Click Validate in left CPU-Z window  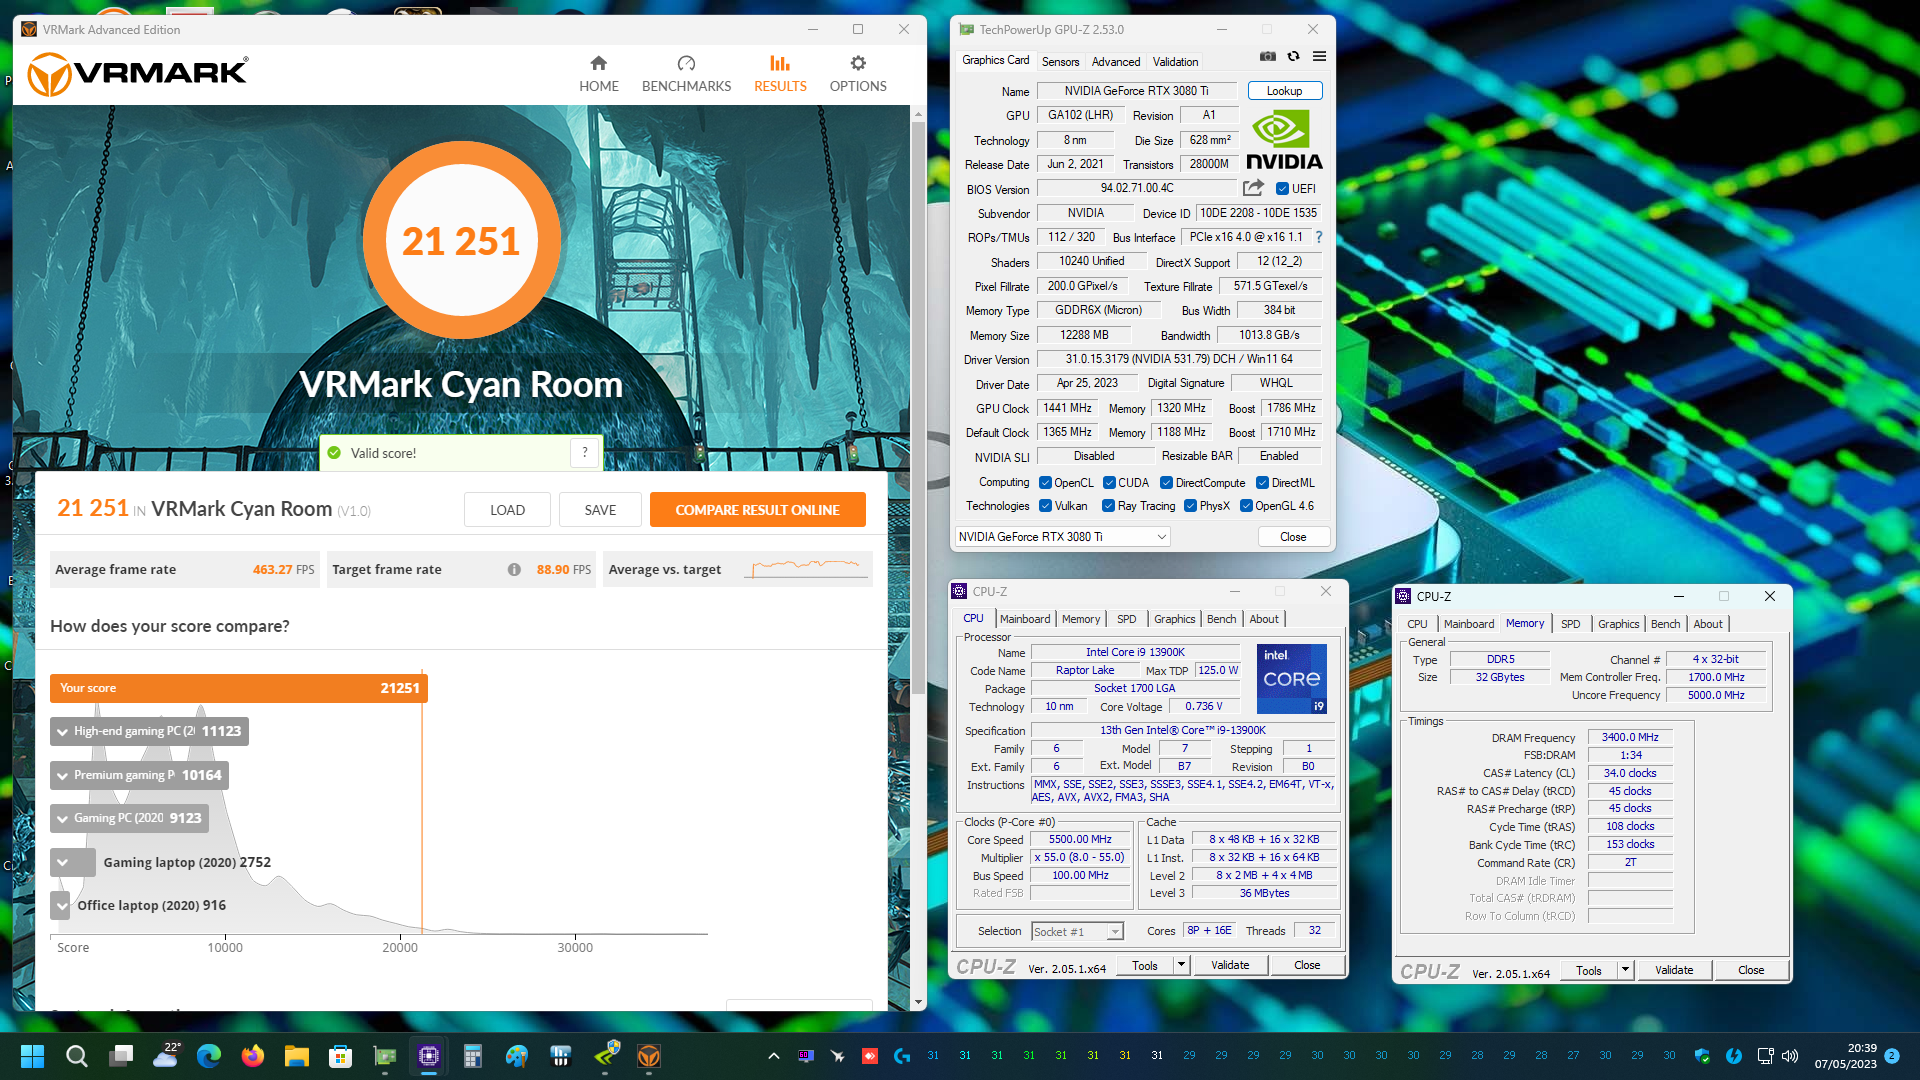(x=1230, y=965)
